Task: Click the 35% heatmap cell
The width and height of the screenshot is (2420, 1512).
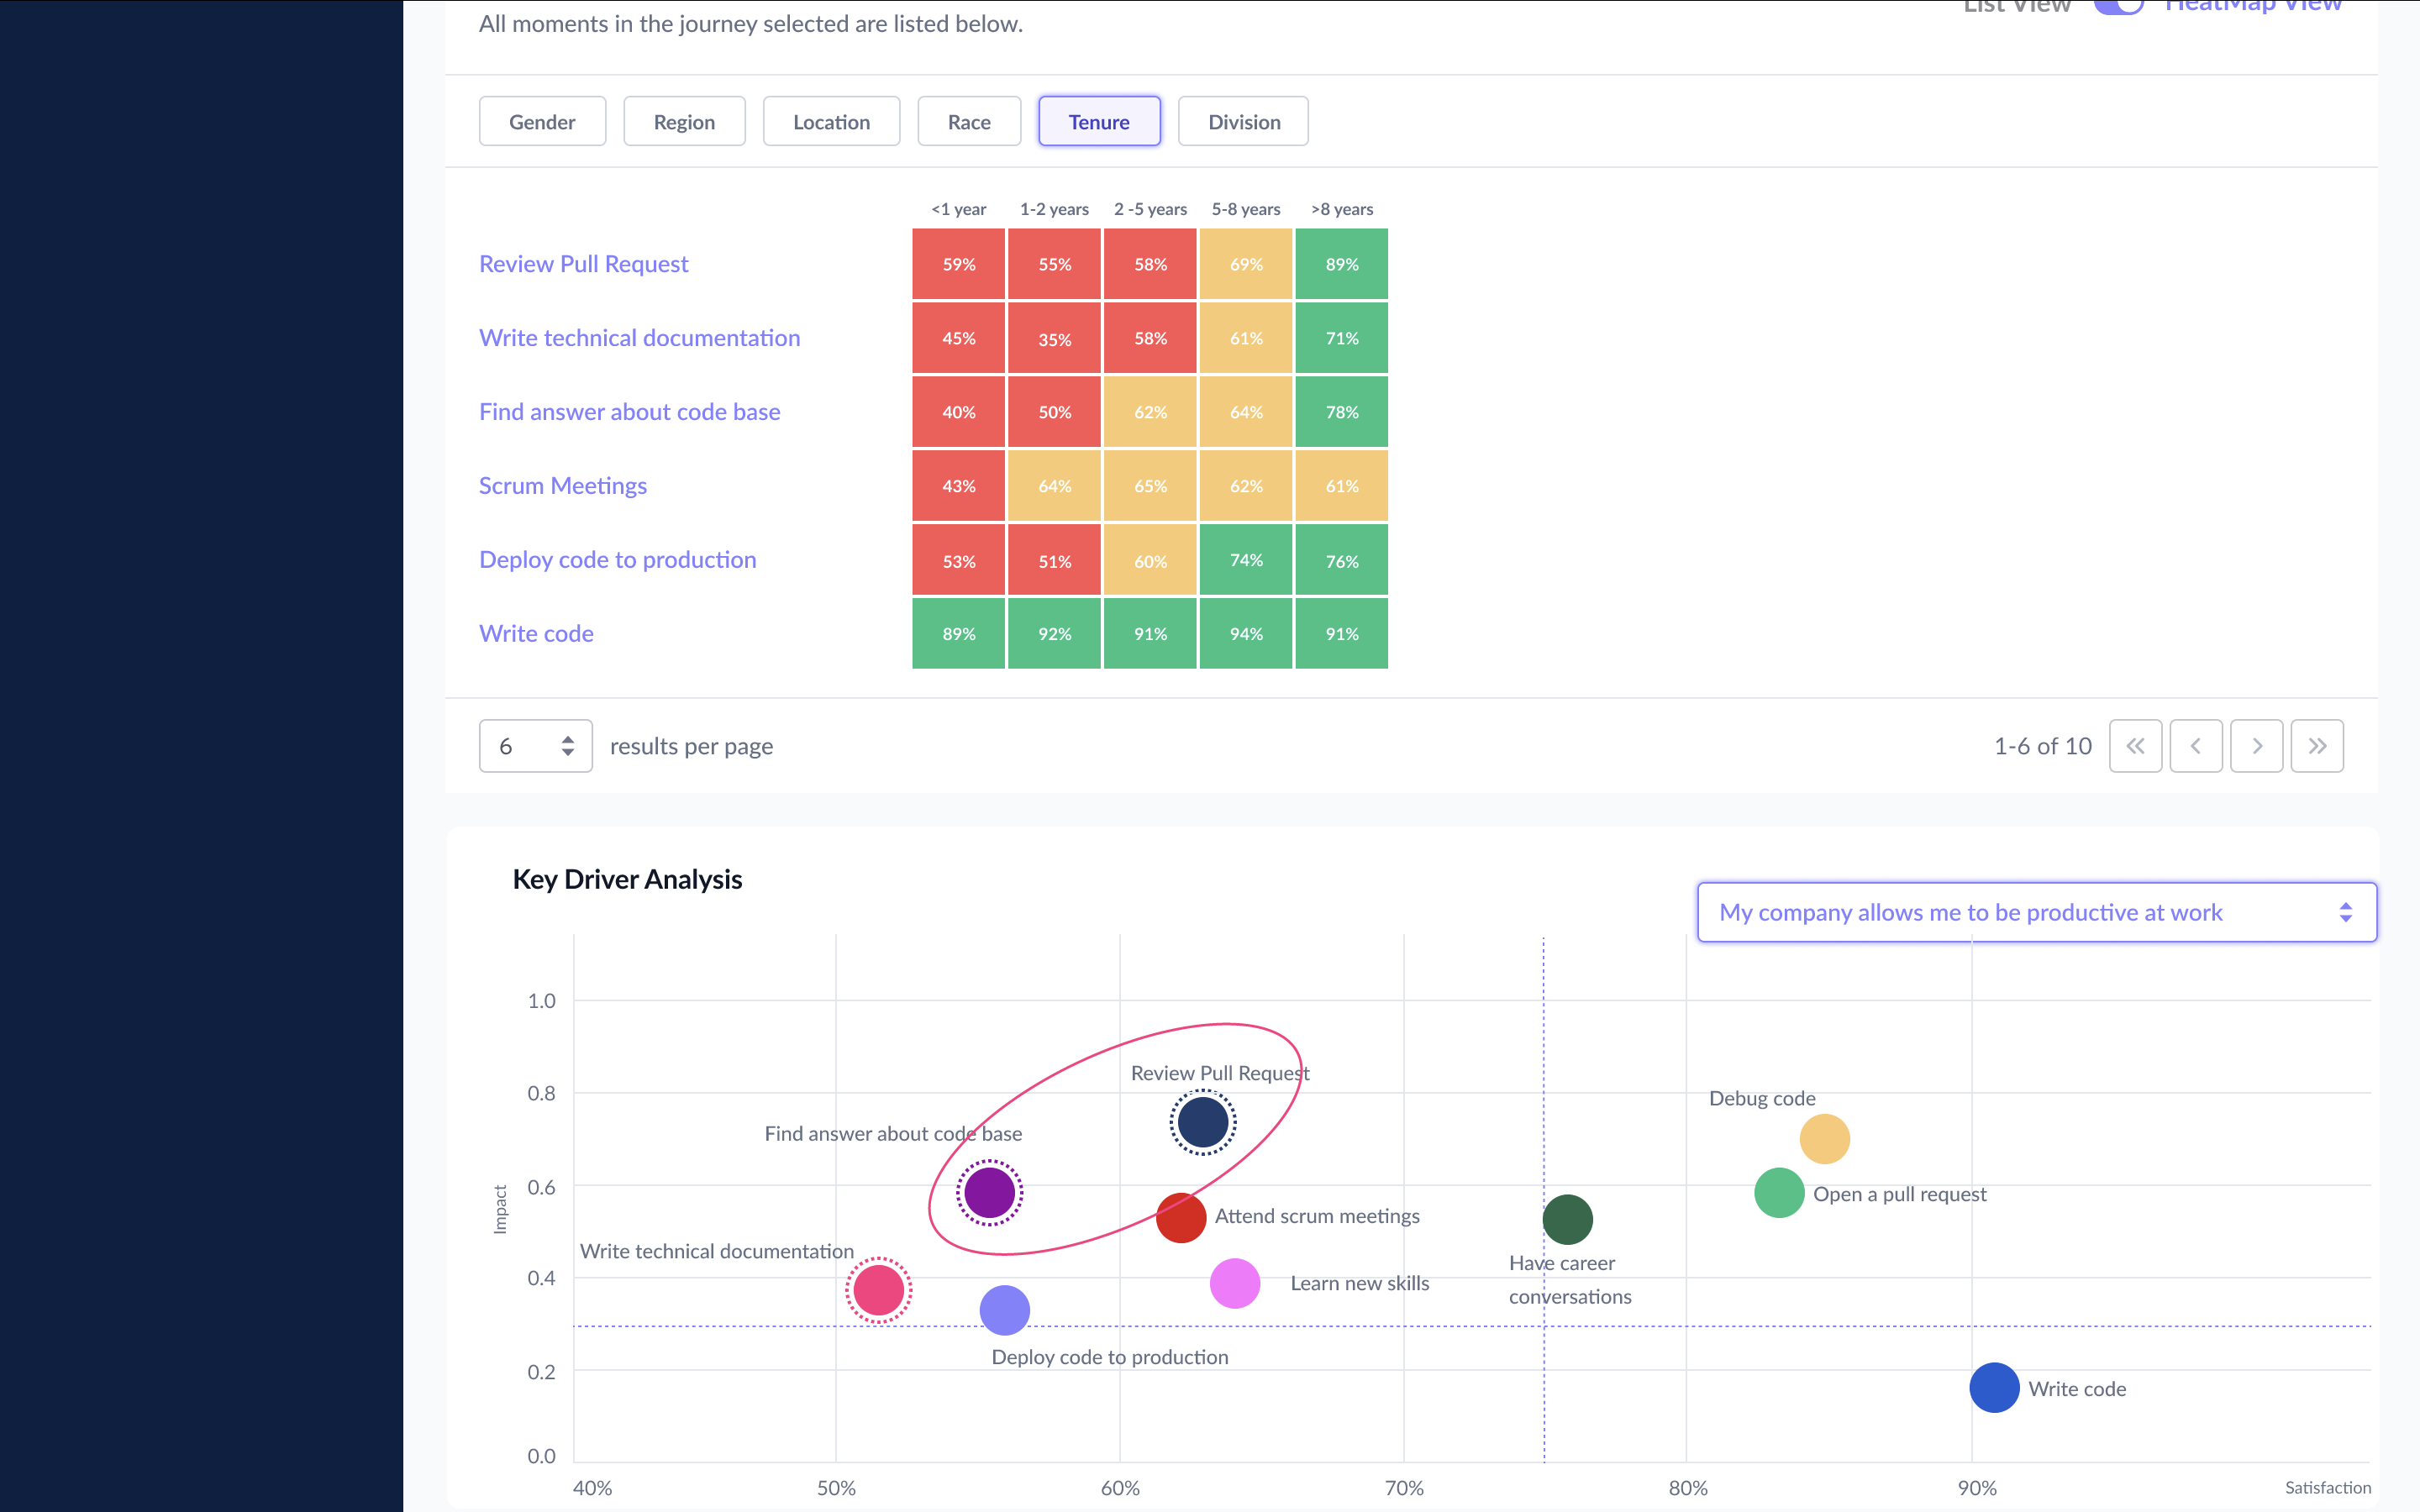Action: tap(1054, 339)
